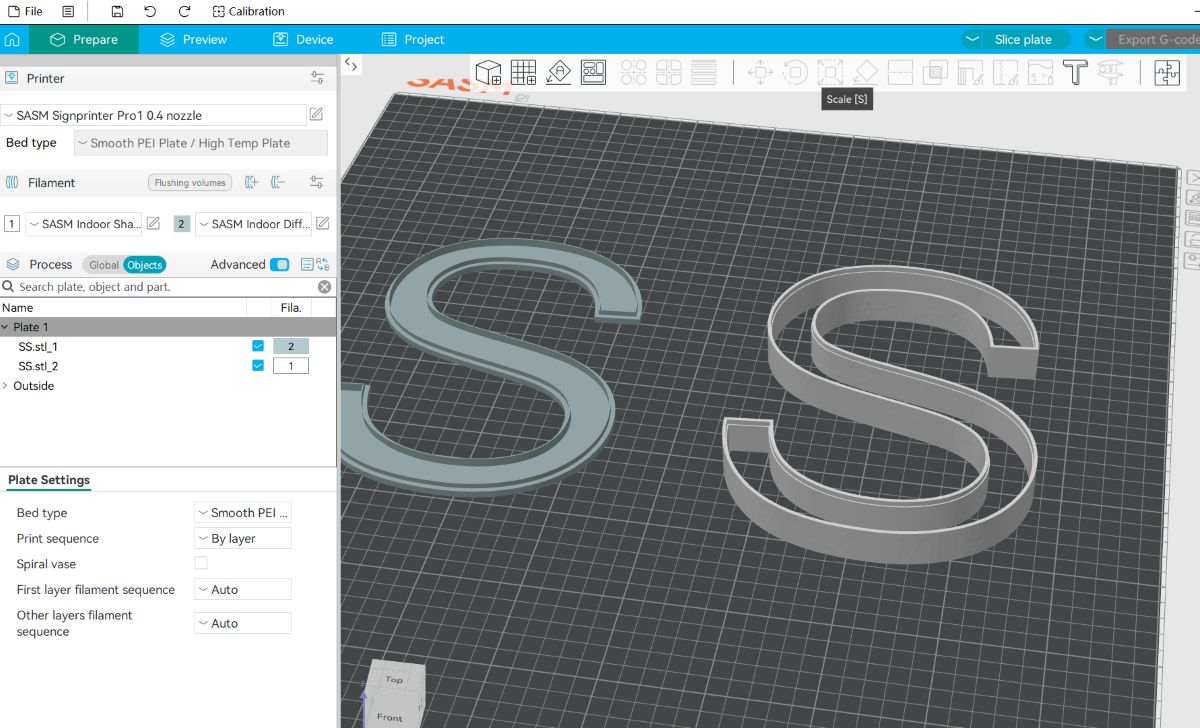Viewport: 1200px width, 728px height.
Task: Uncheck the SS.stl_1 printable checkbox
Action: coord(258,346)
